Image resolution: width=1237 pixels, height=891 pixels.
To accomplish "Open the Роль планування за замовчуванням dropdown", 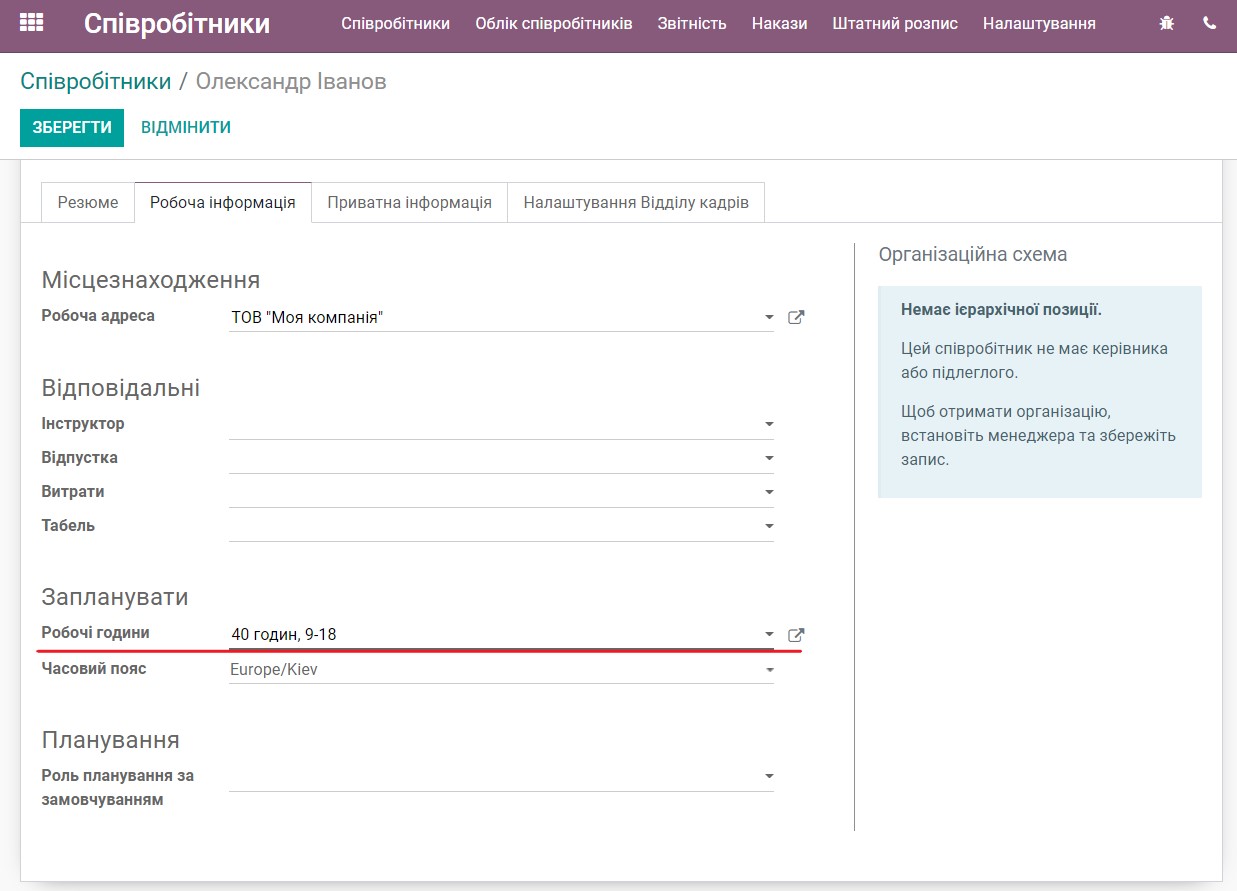I will click(768, 775).
